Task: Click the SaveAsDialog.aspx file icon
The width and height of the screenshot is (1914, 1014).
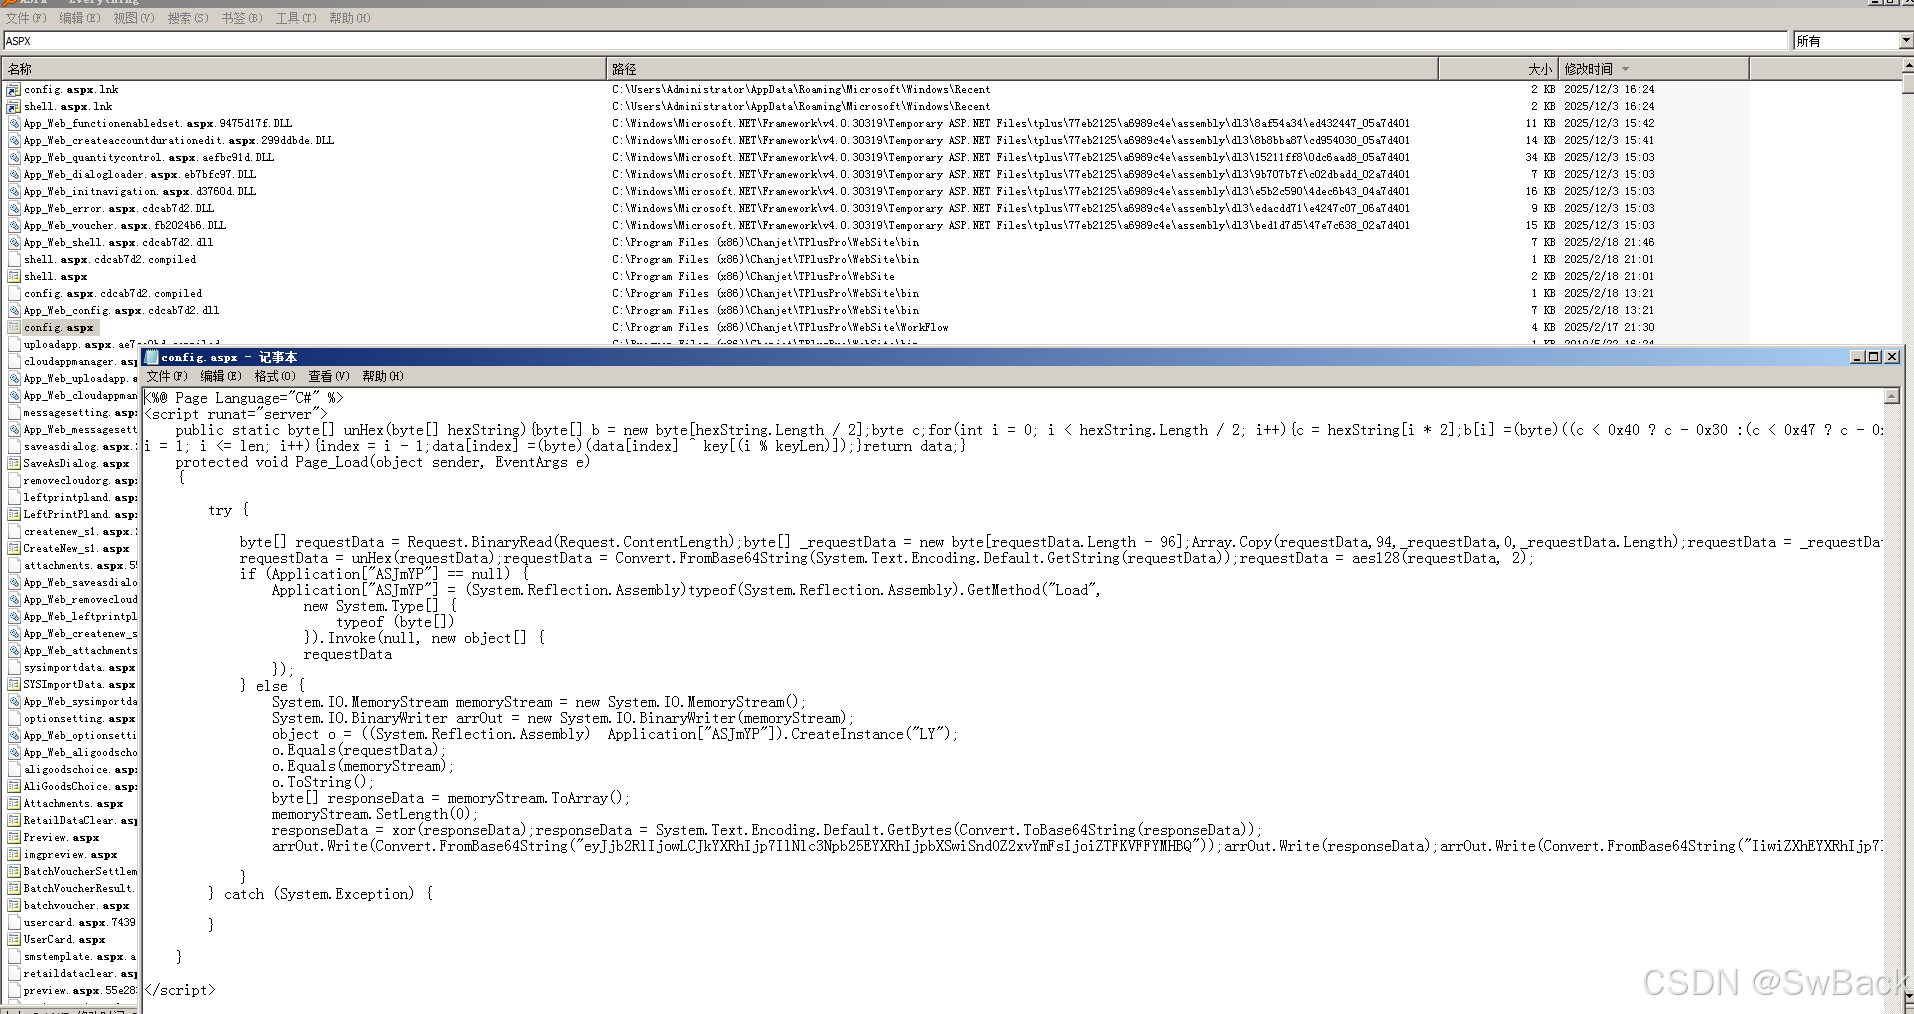Action: pos(14,464)
